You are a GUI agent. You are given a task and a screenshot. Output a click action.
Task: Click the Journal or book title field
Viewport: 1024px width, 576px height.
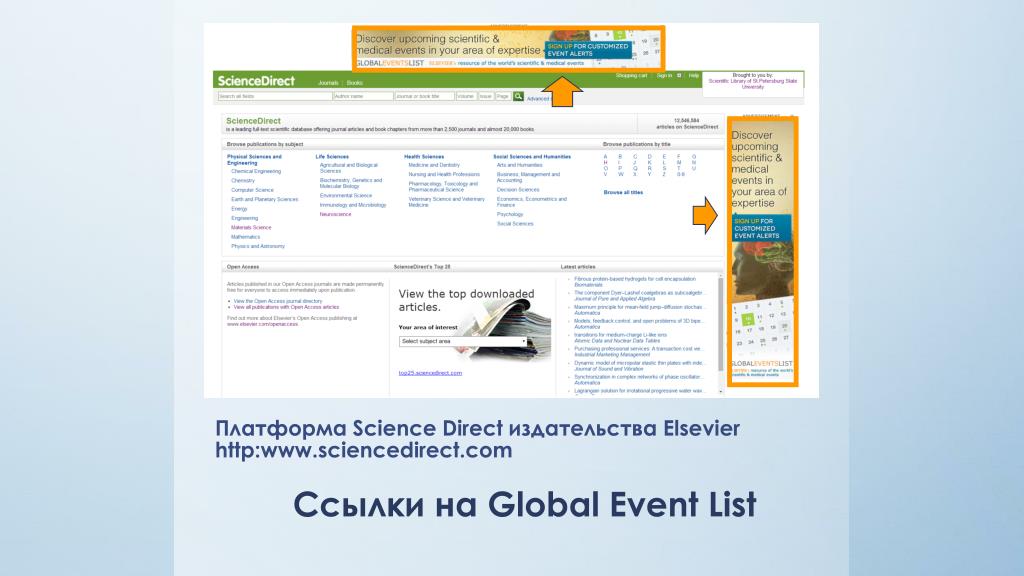(x=424, y=96)
